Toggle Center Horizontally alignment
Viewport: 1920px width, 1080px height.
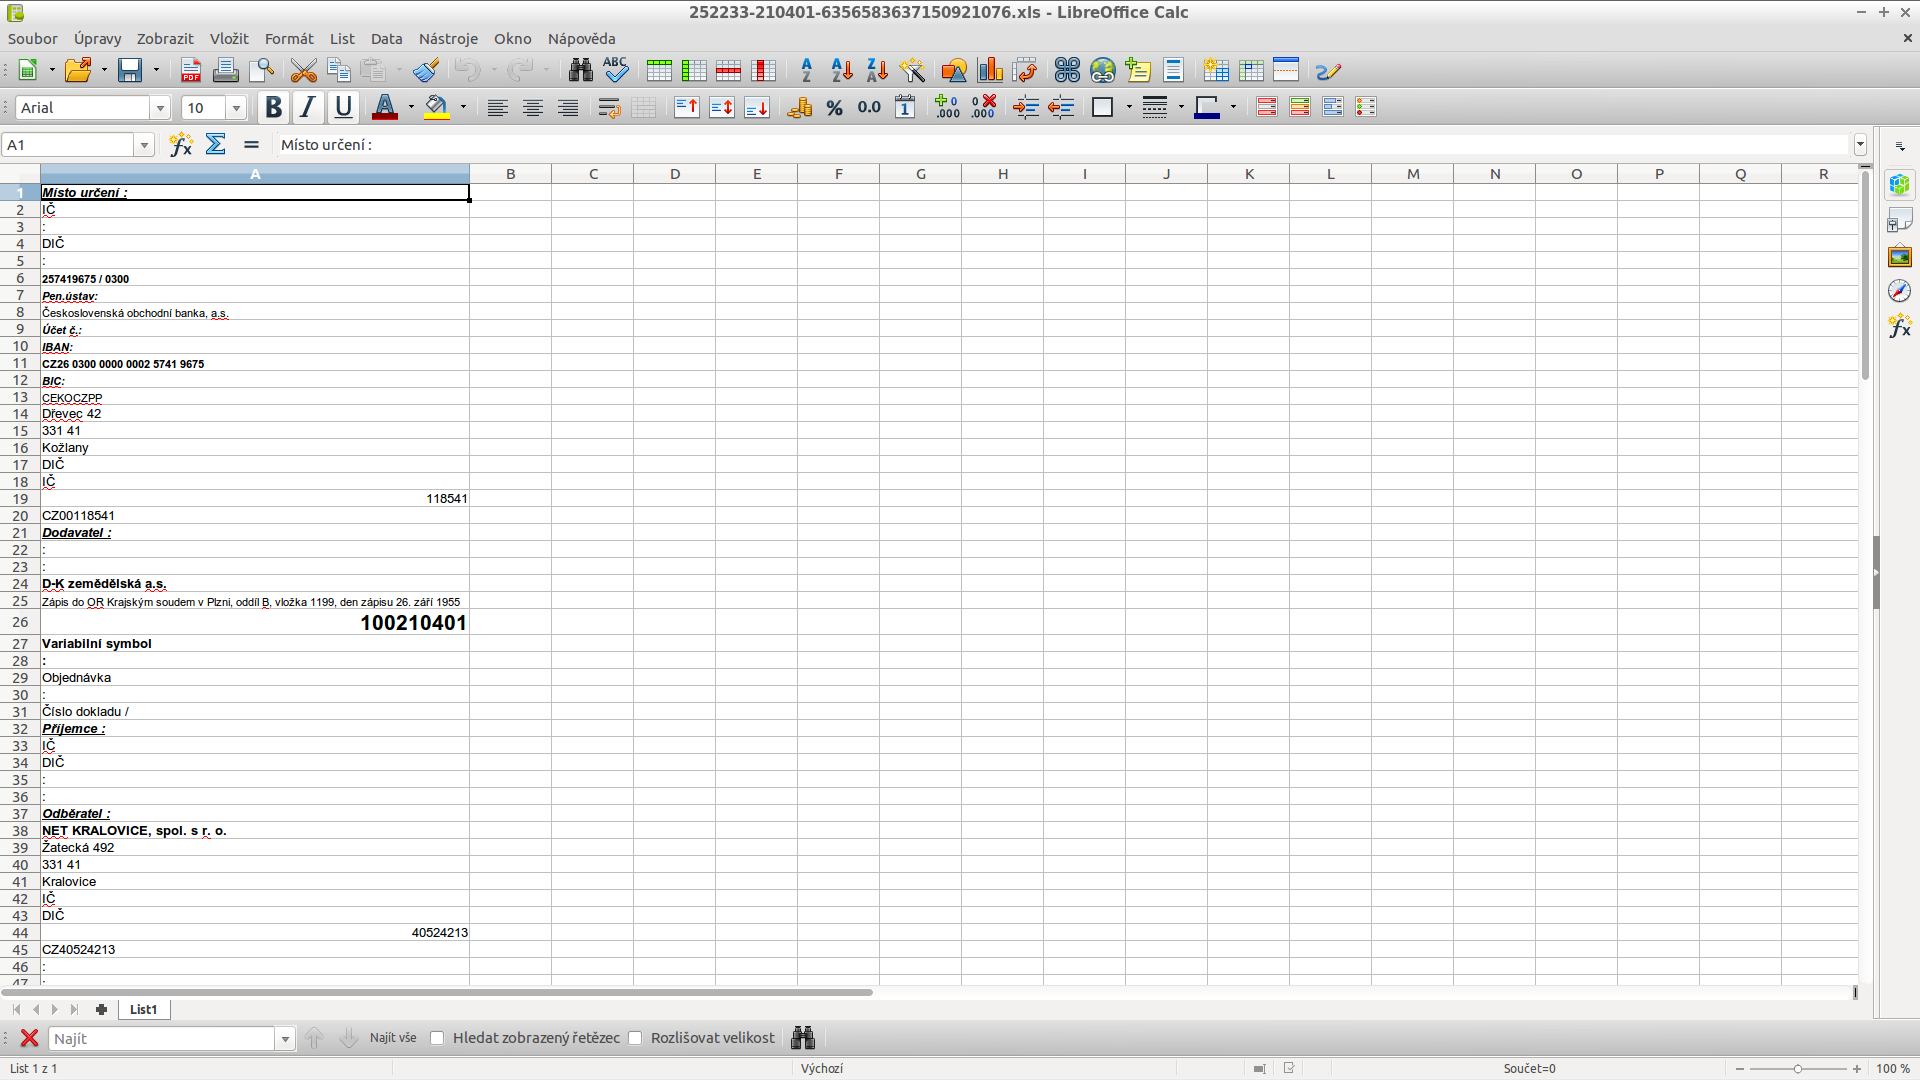(533, 107)
